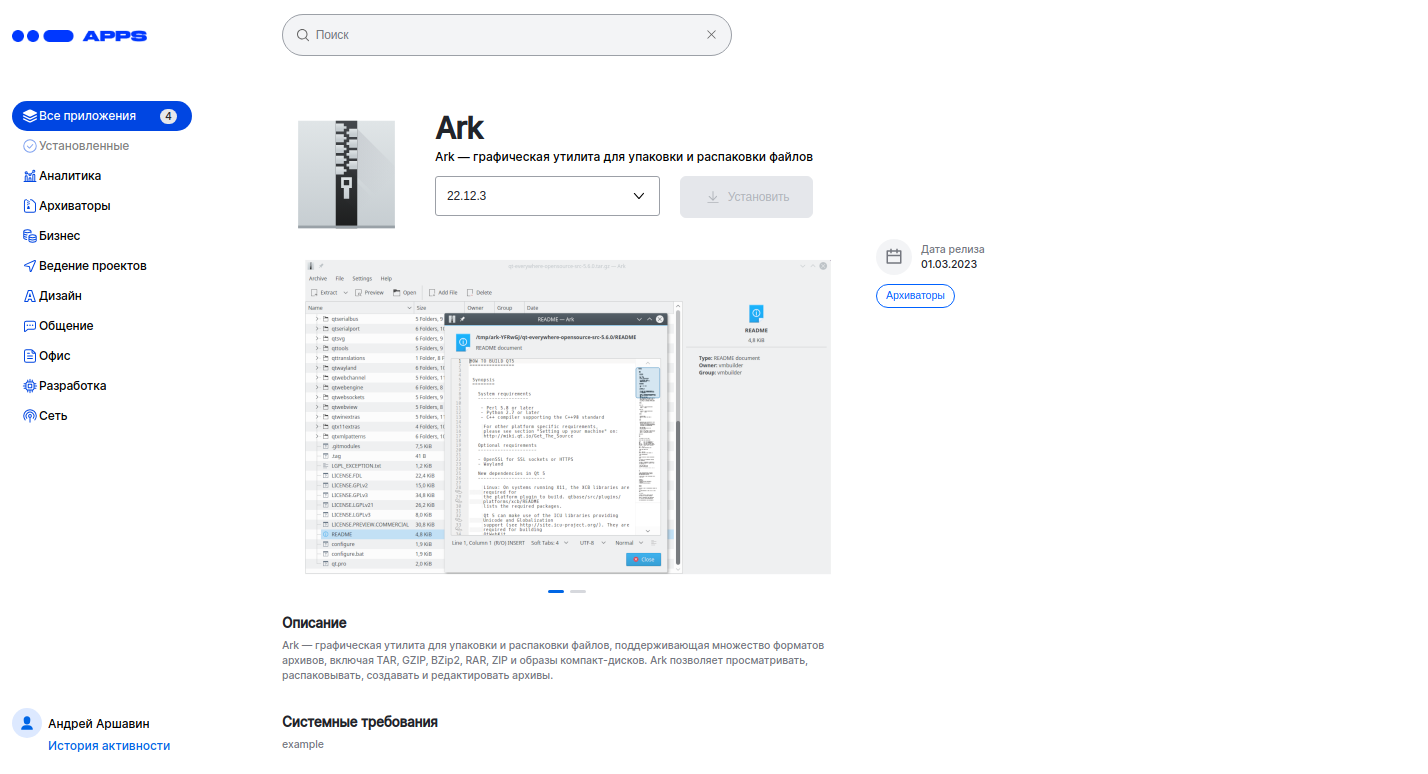
Task: Select the All applications menu item
Action: pos(101,116)
